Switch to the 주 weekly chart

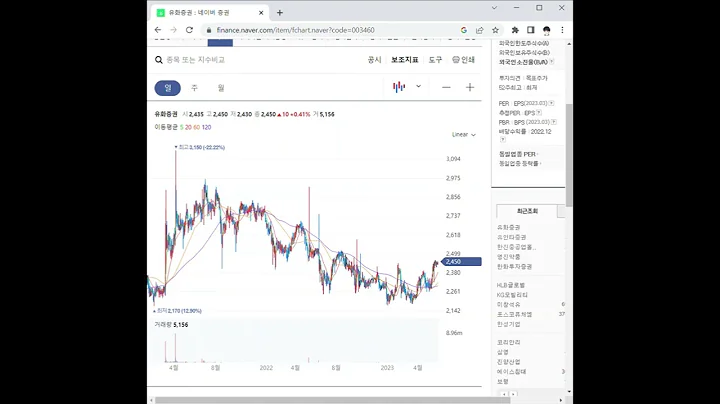coord(194,88)
